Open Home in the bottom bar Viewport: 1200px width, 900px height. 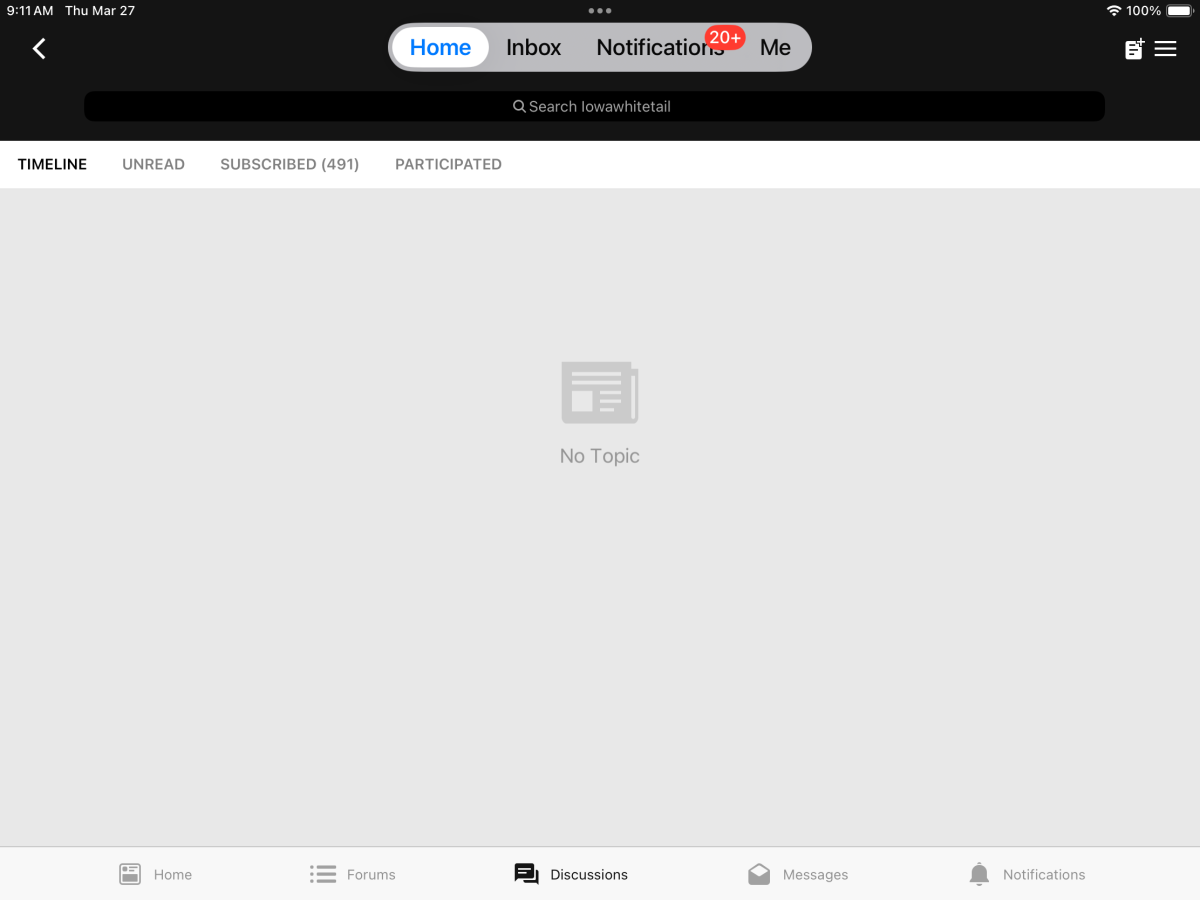[155, 874]
